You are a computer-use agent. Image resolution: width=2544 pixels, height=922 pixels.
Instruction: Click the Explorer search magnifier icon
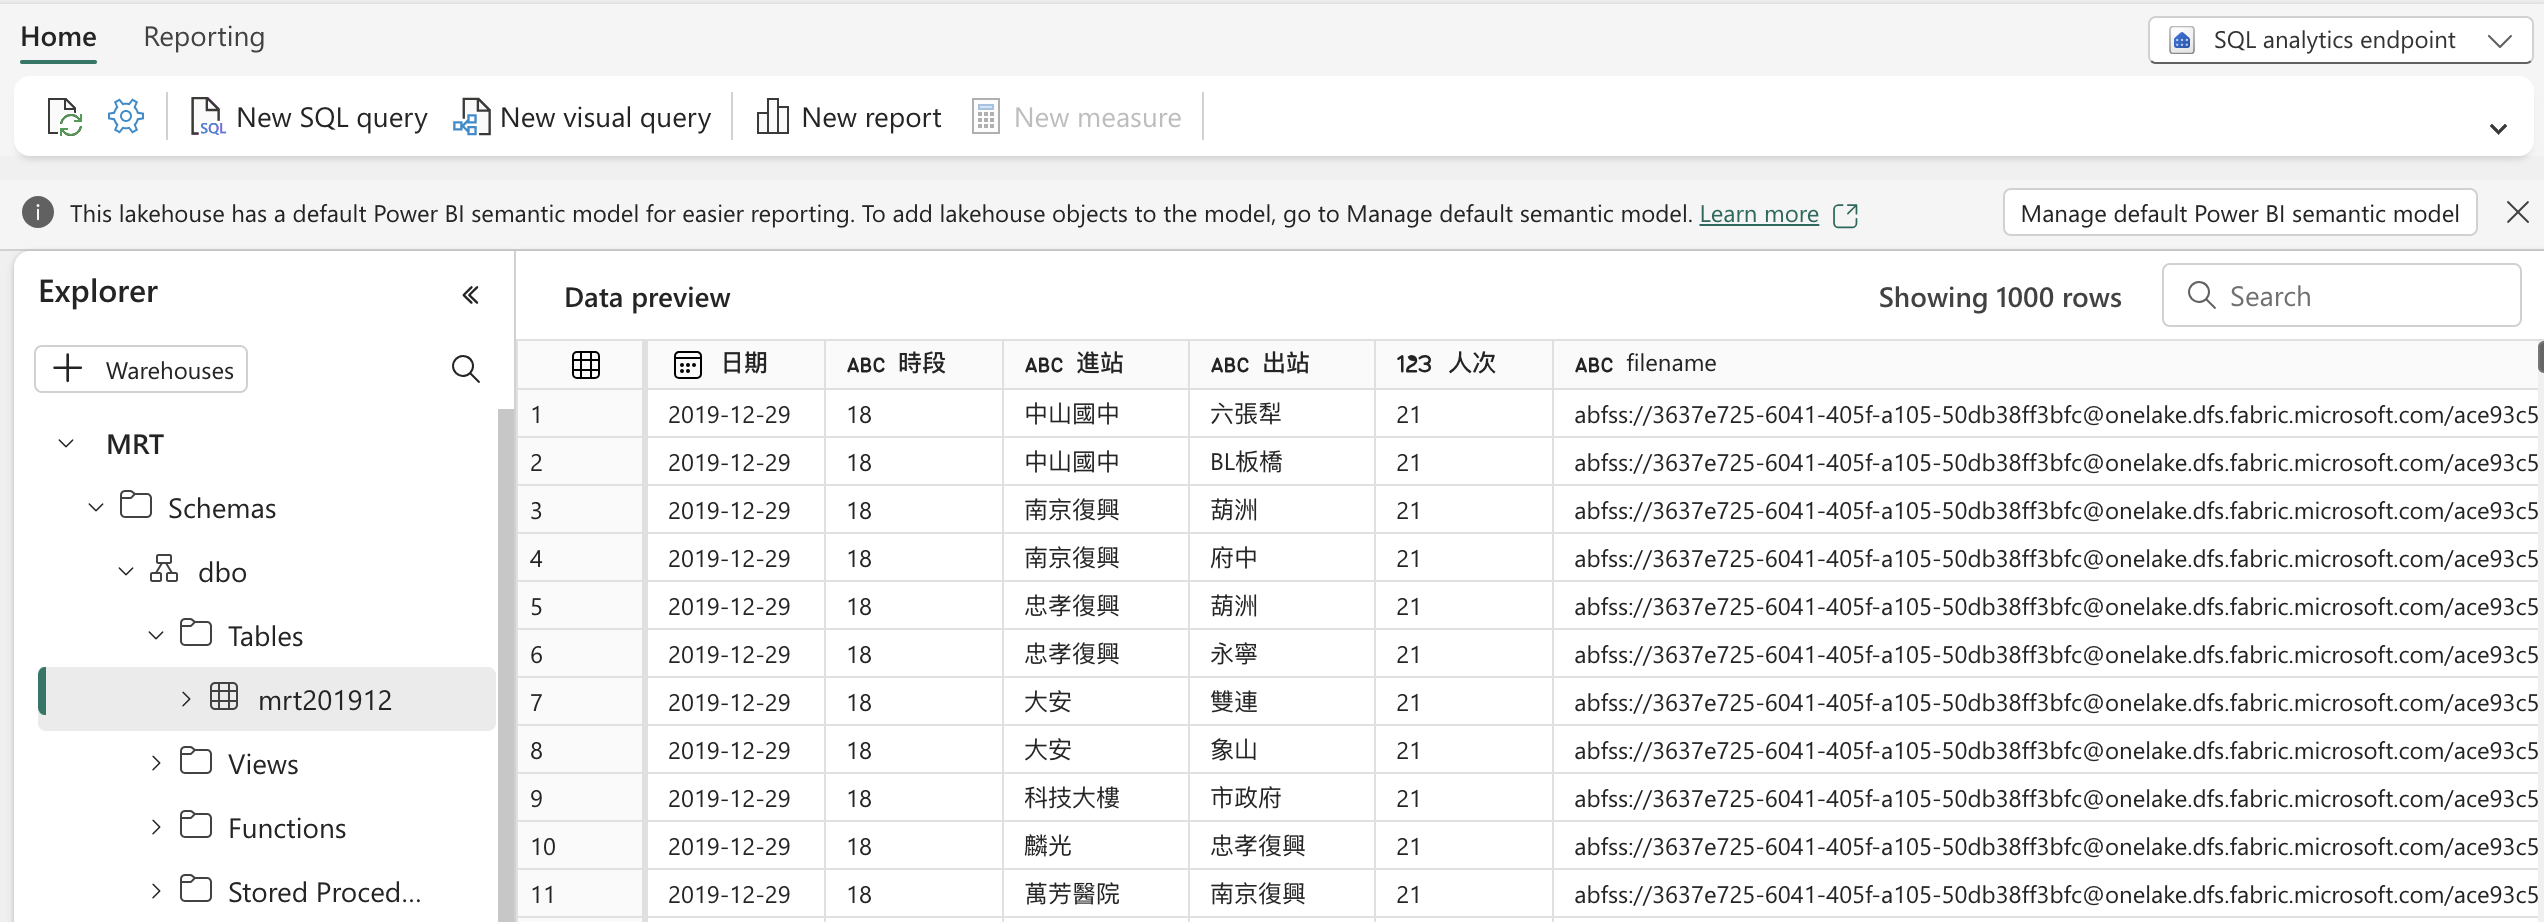click(x=465, y=369)
